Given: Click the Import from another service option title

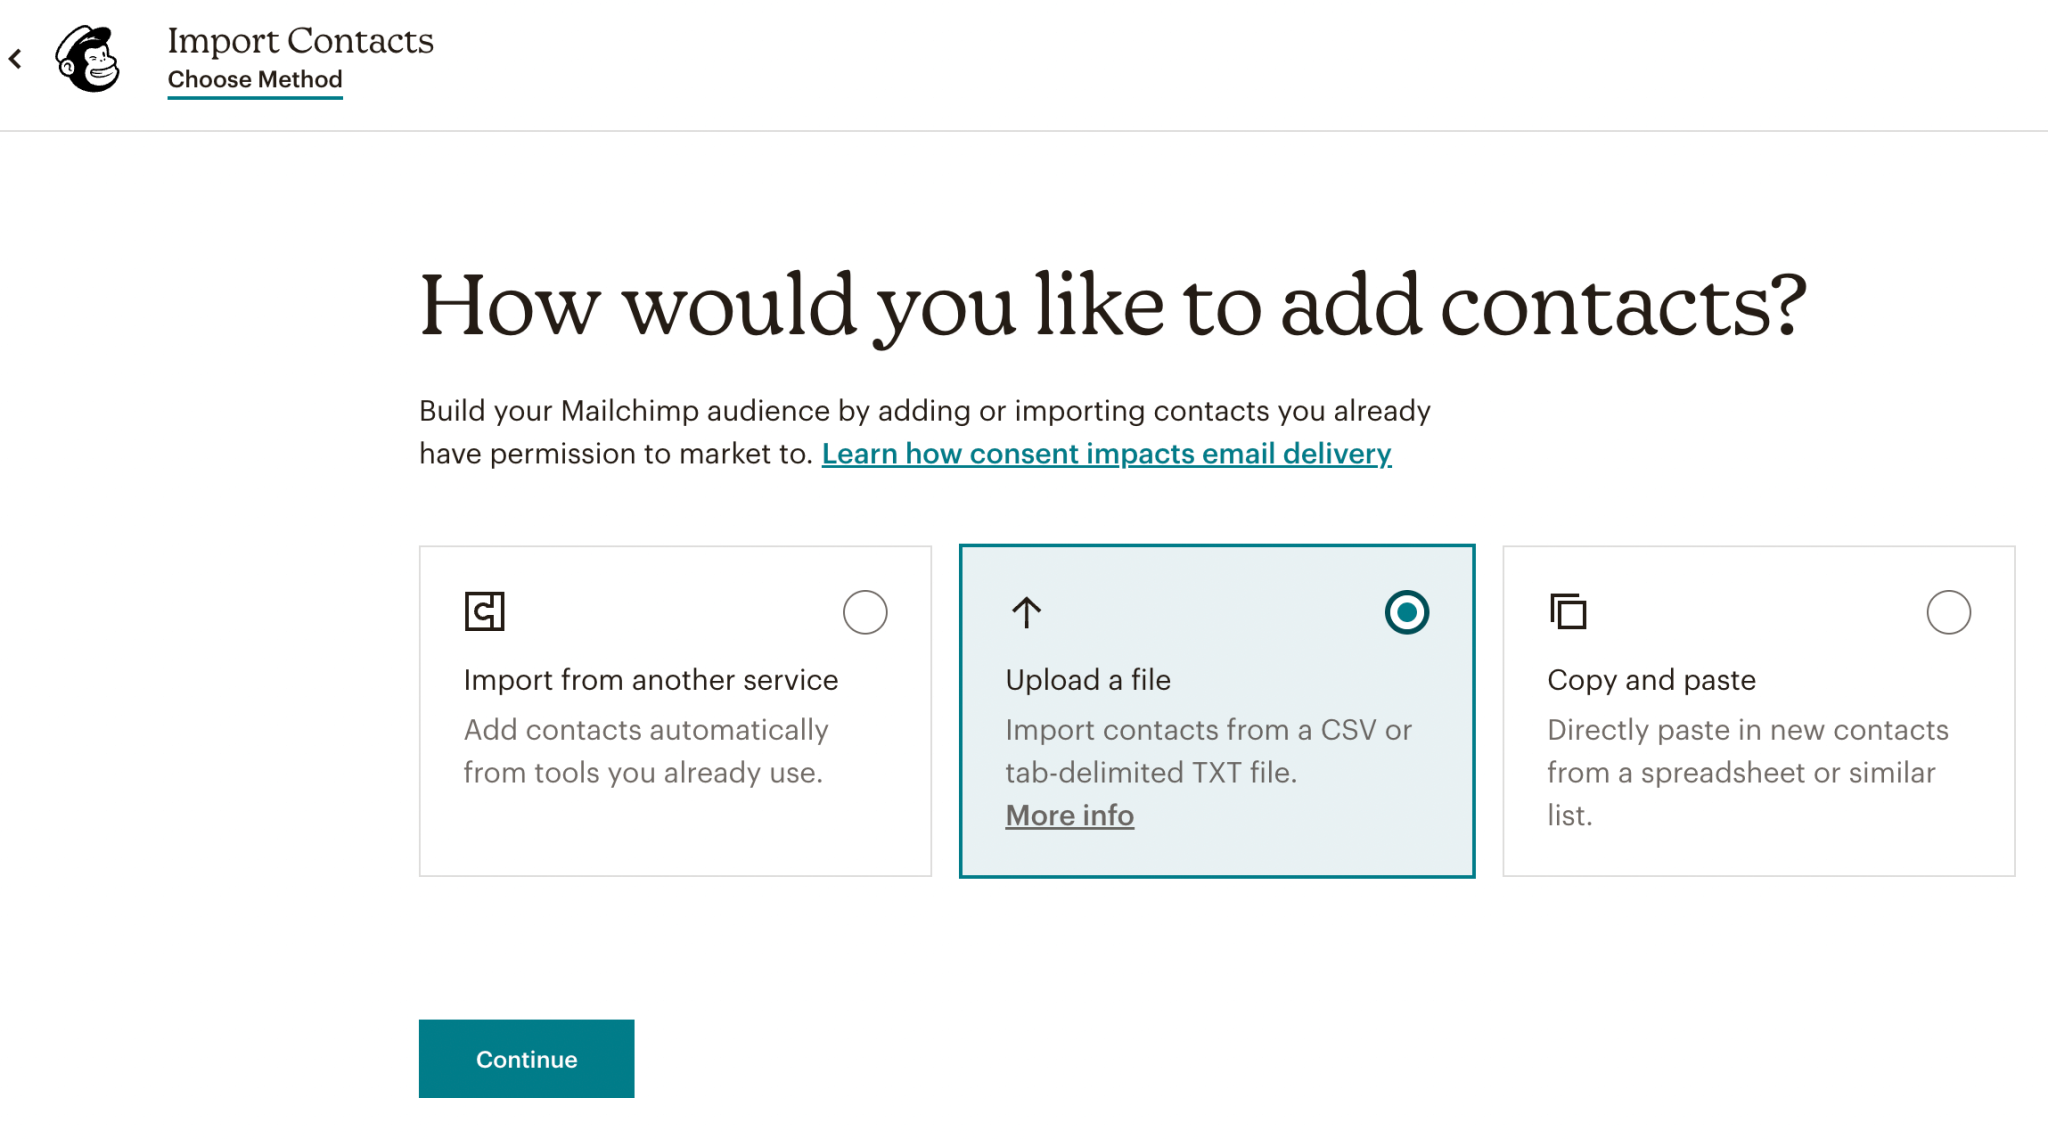Looking at the screenshot, I should point(650,679).
